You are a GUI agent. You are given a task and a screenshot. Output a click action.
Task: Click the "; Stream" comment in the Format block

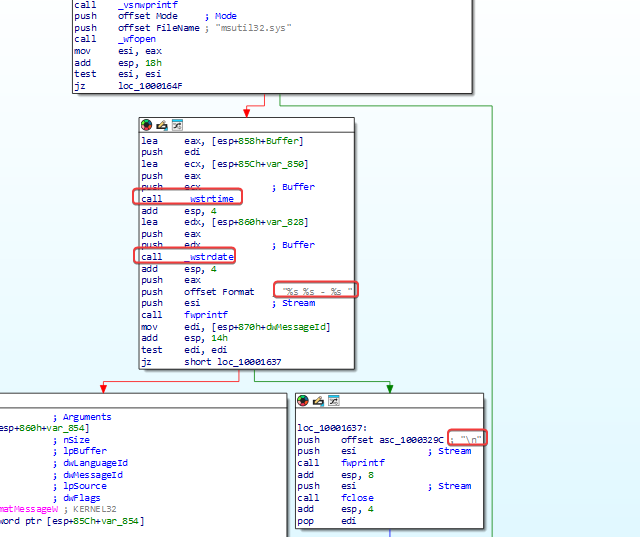coord(293,303)
